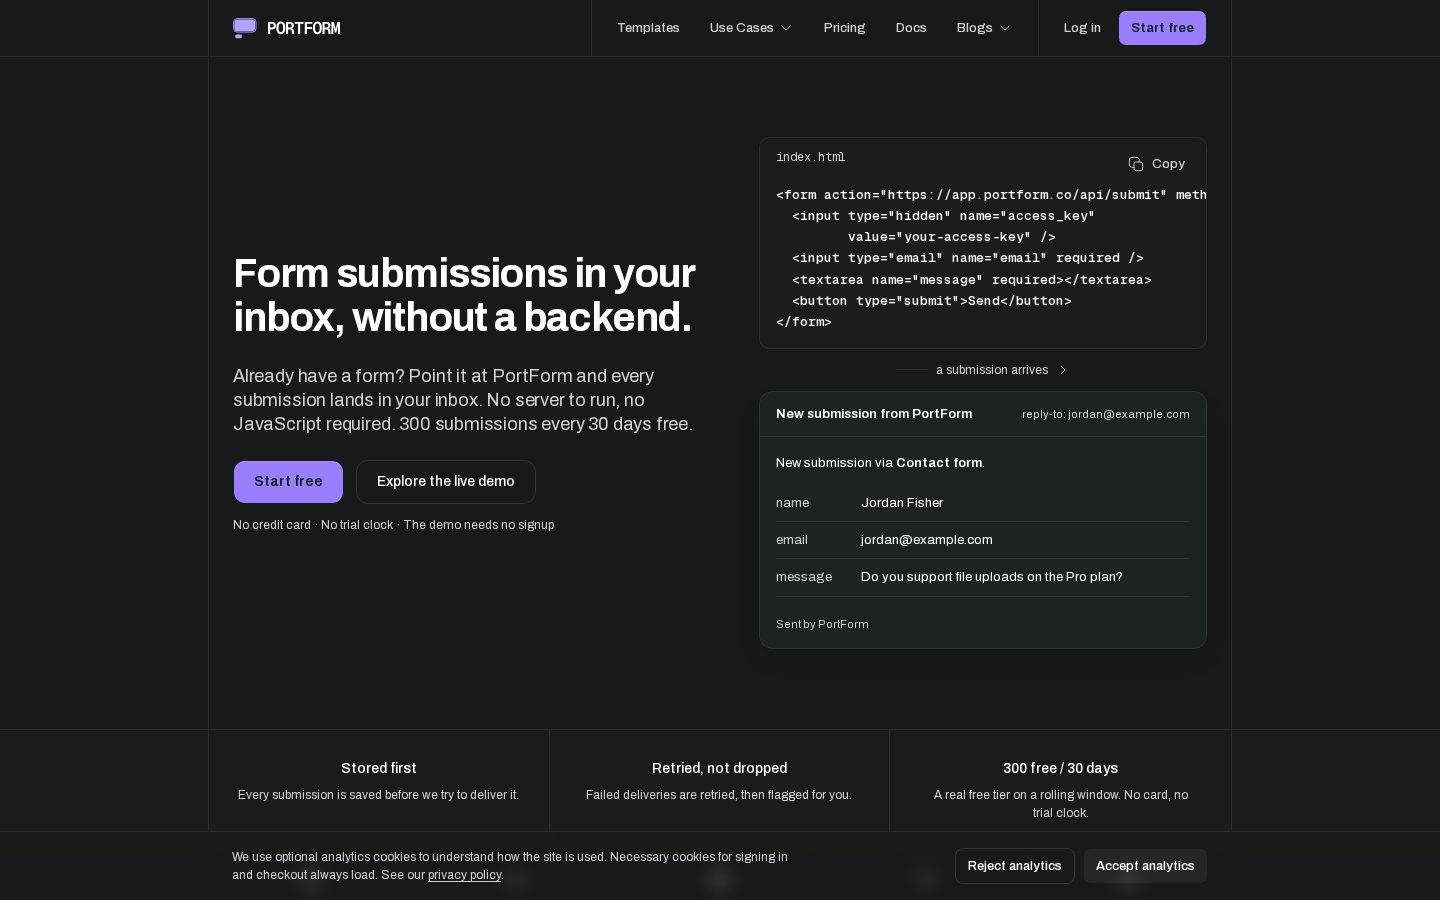This screenshot has width=1440, height=900.
Task: Click the code line with value="your-access-key"
Action: [952, 237]
